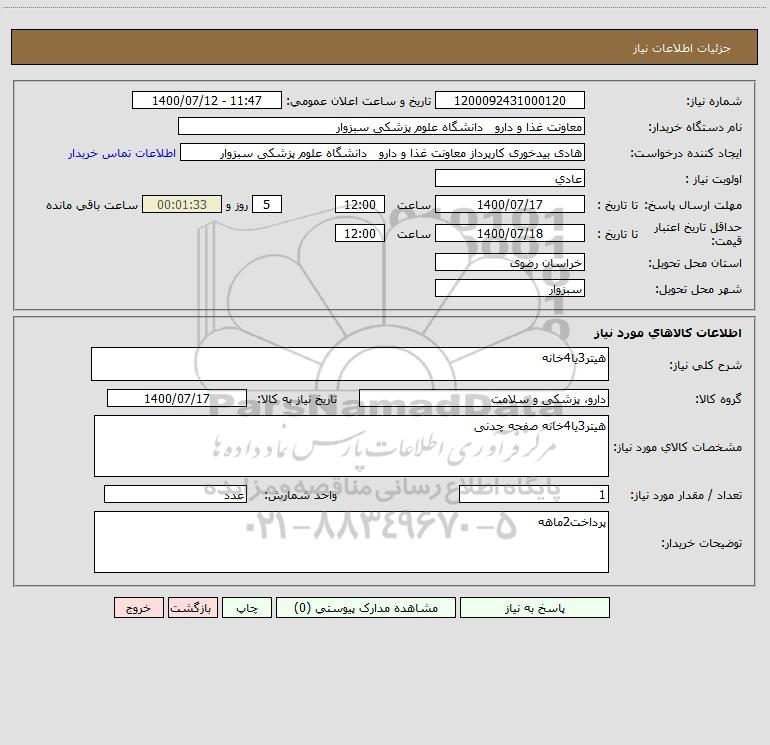Click the چاپ print button
770x745 pixels.
247,608
